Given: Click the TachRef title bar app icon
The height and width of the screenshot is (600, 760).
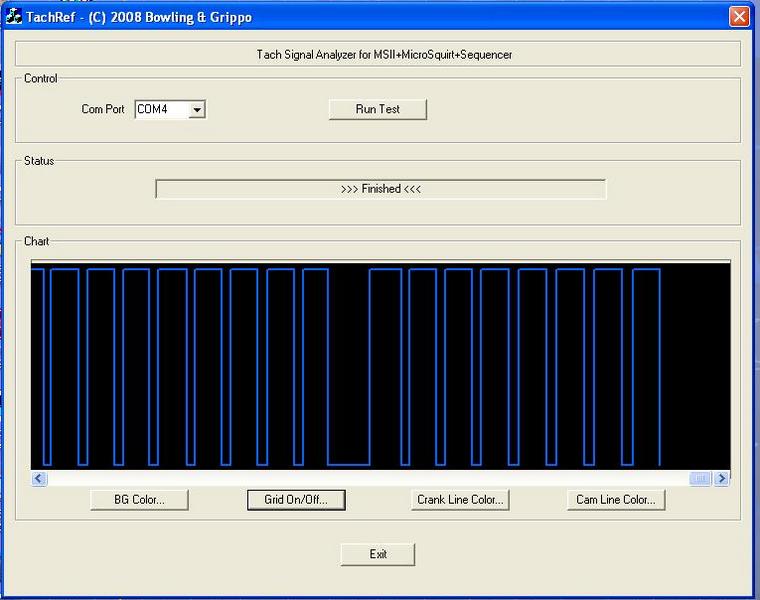Looking at the screenshot, I should pyautogui.click(x=14, y=16).
